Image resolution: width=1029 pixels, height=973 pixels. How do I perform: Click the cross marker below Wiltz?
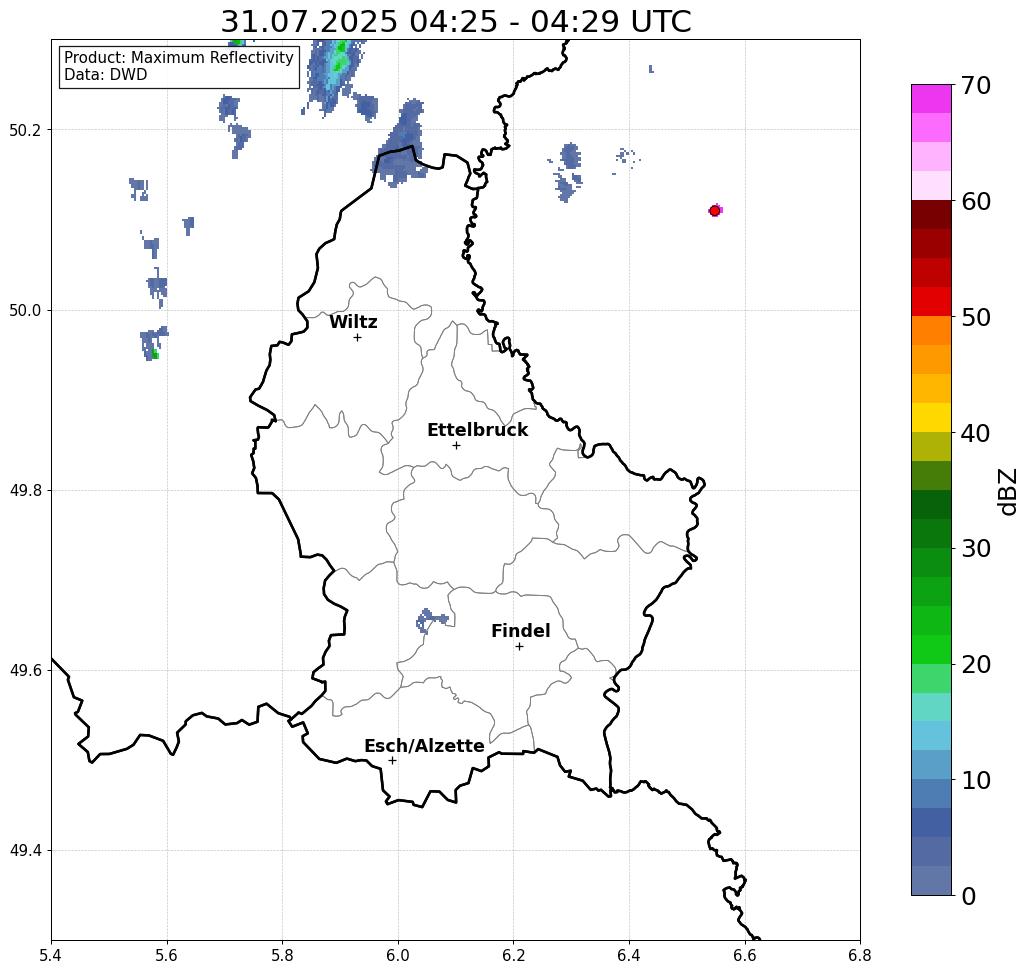pyautogui.click(x=357, y=337)
